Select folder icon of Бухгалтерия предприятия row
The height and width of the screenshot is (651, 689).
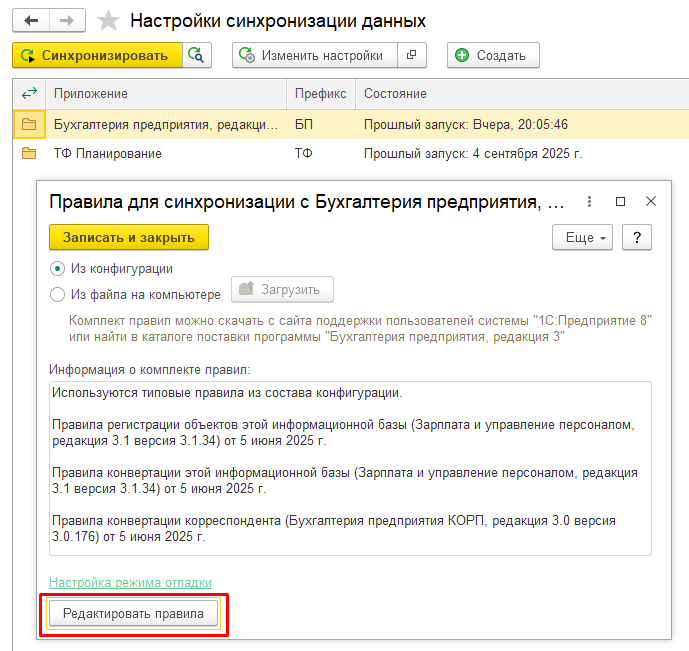pos(29,124)
